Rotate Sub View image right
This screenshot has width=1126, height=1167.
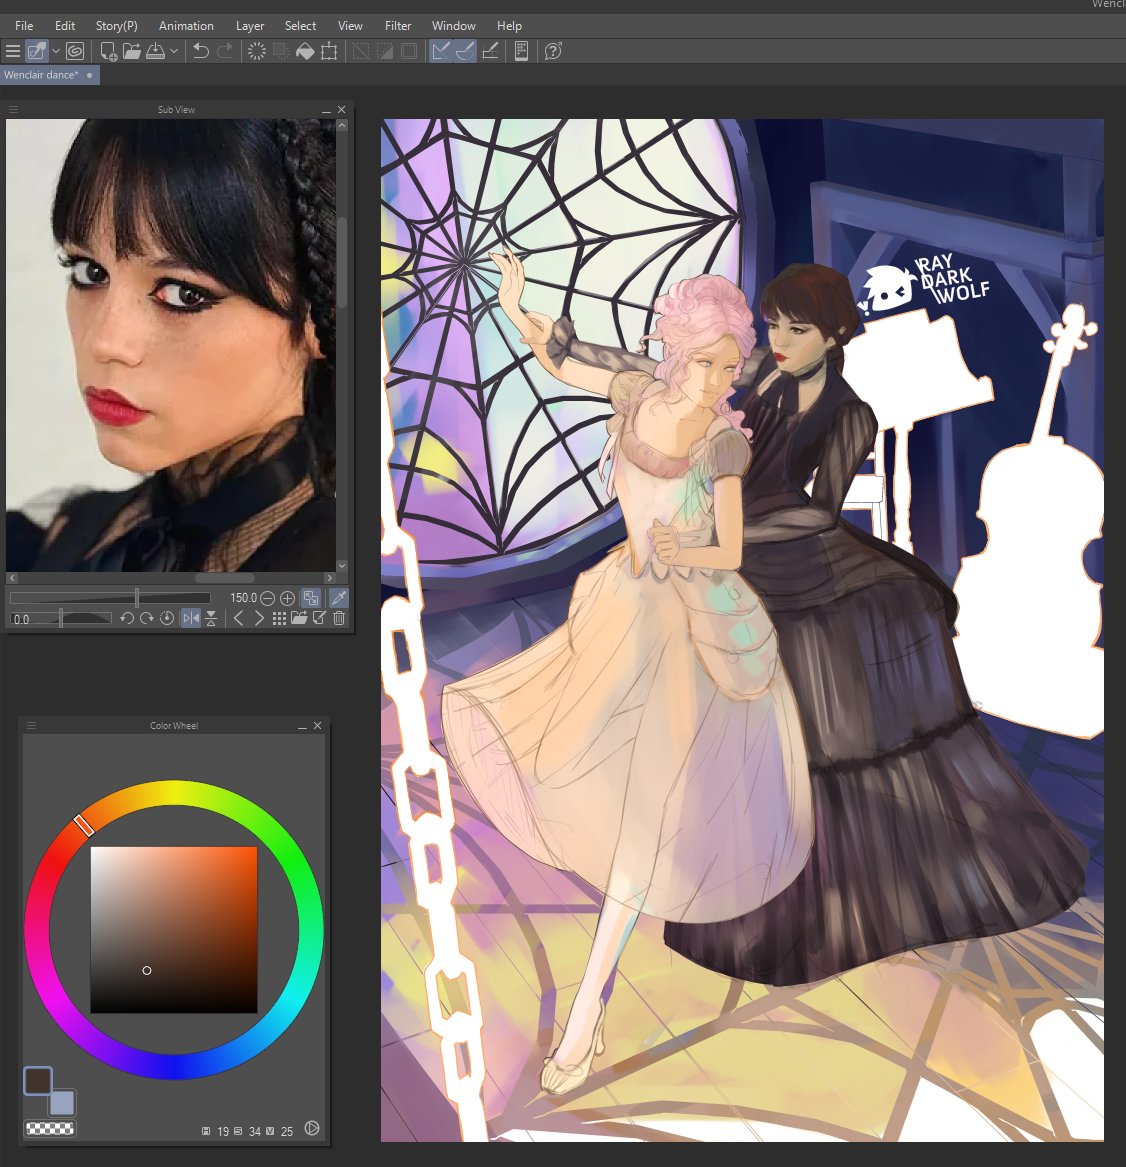147,618
